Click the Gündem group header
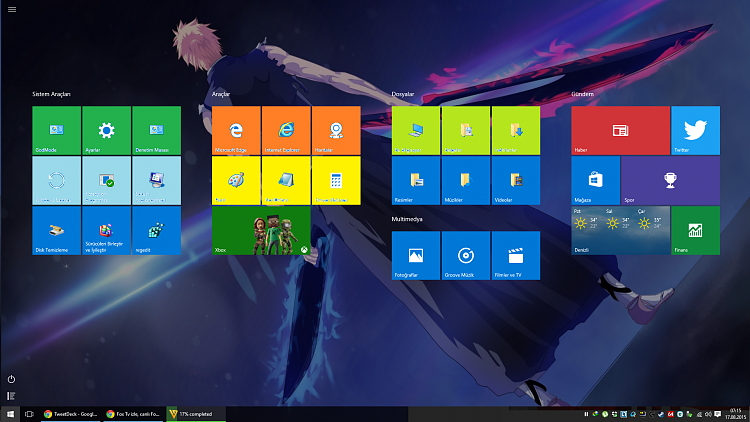This screenshot has height=422, width=750. tap(582, 94)
